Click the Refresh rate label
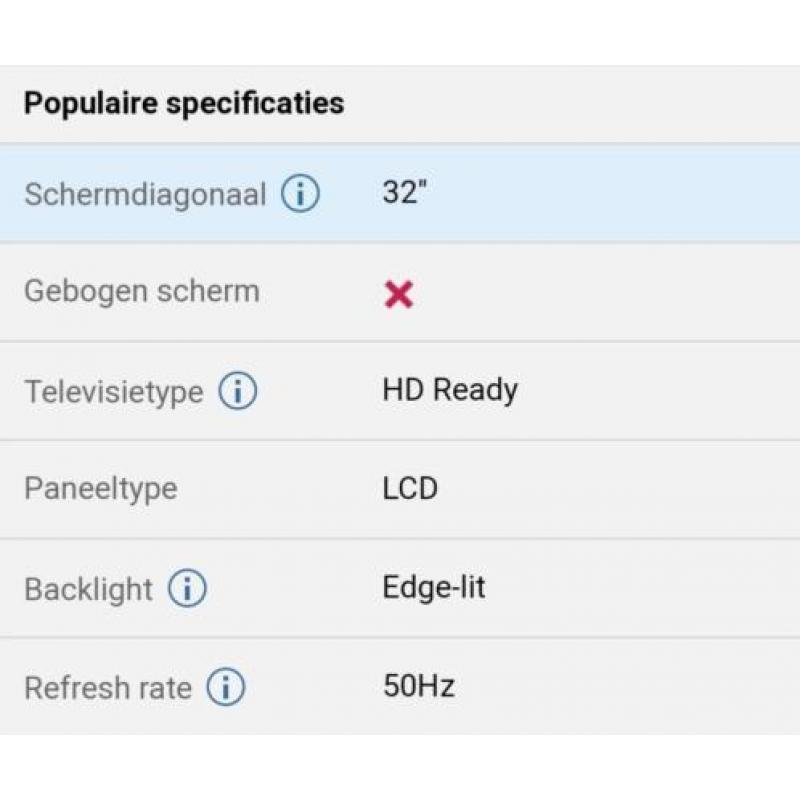Screen dimensions: 800x800 (x=108, y=688)
